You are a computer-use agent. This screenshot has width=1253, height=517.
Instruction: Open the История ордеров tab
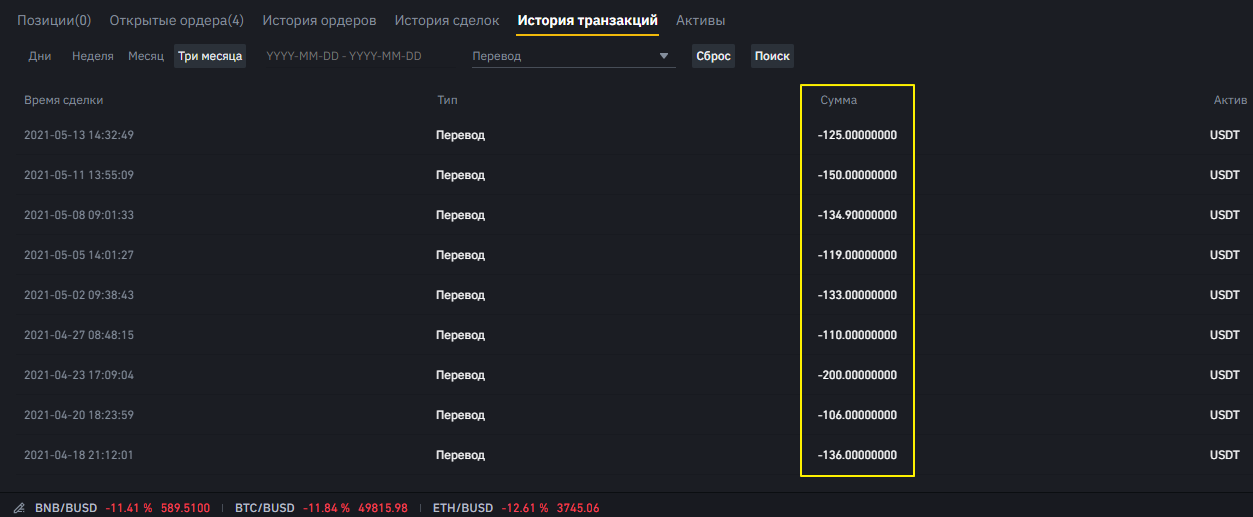(x=319, y=20)
